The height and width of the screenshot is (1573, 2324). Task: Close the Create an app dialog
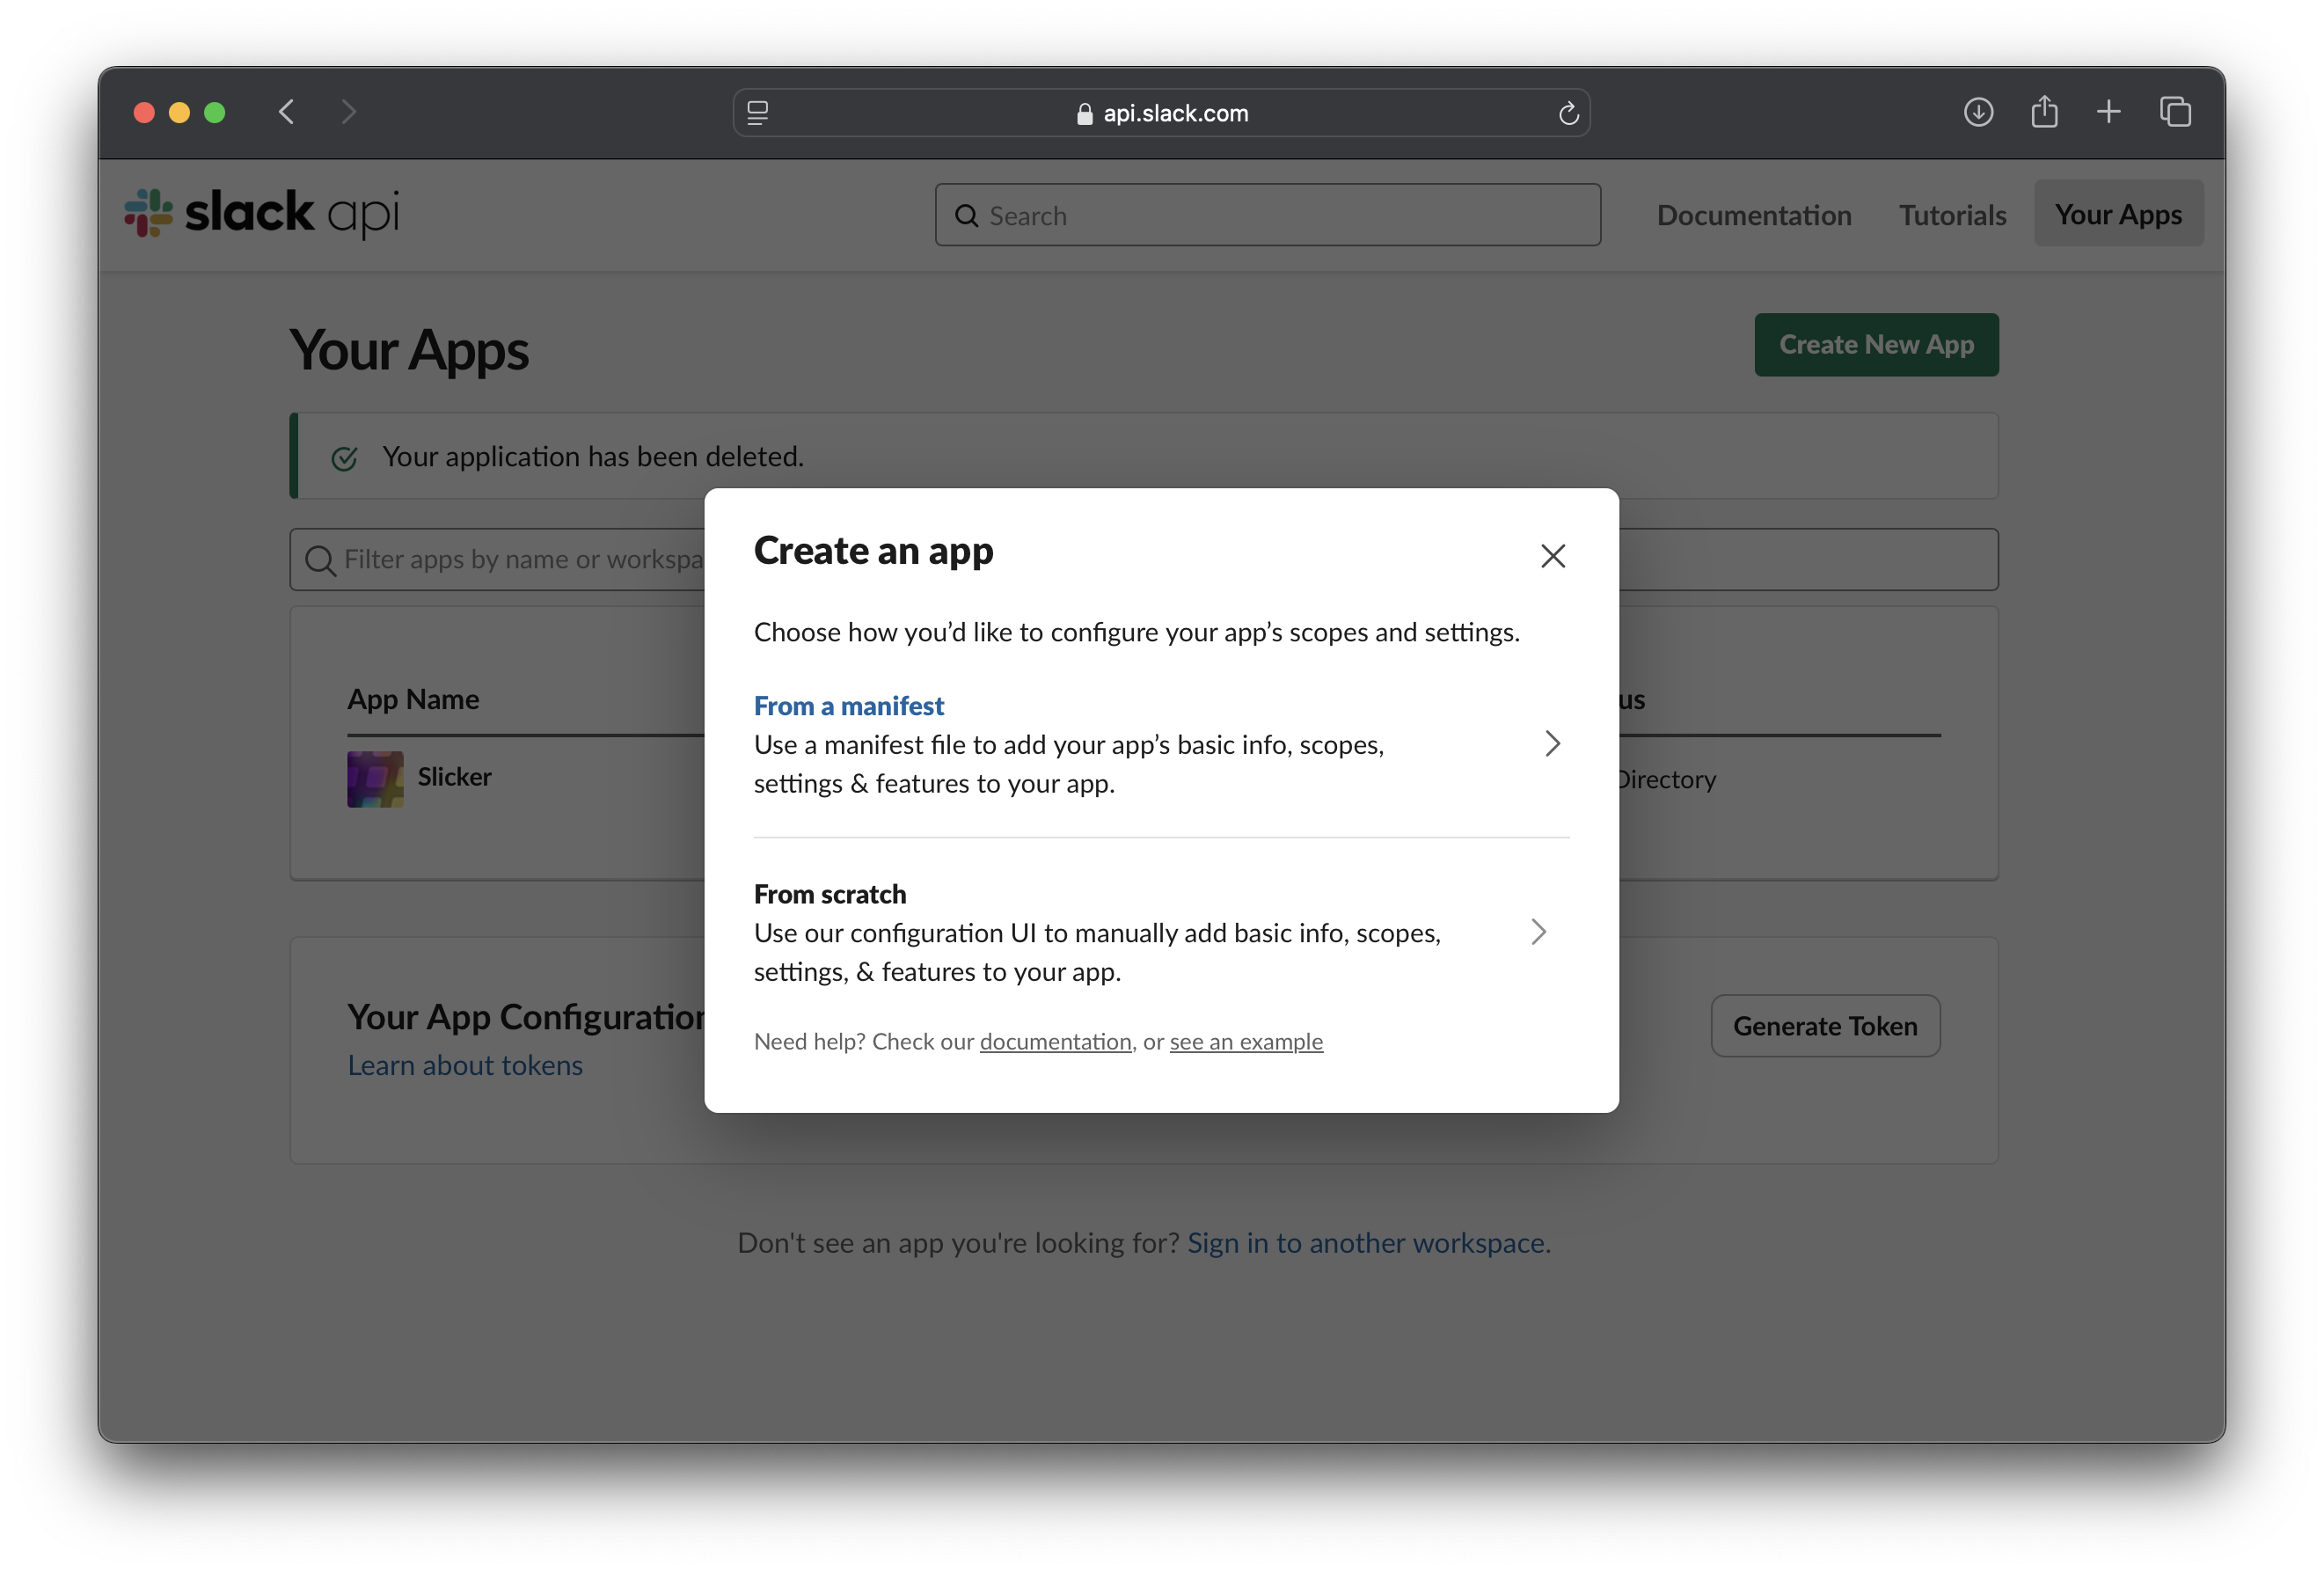(1552, 556)
